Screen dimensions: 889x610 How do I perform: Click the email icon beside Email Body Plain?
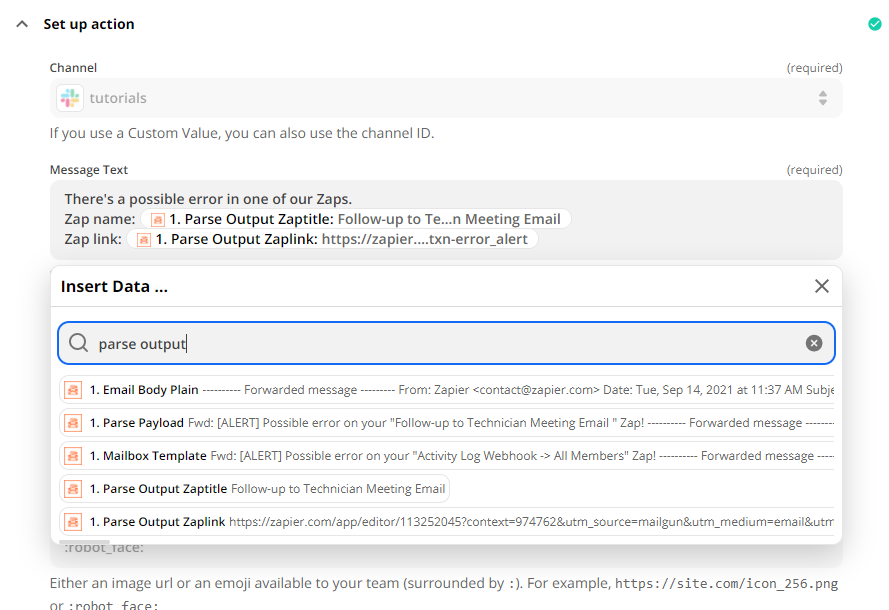(73, 390)
